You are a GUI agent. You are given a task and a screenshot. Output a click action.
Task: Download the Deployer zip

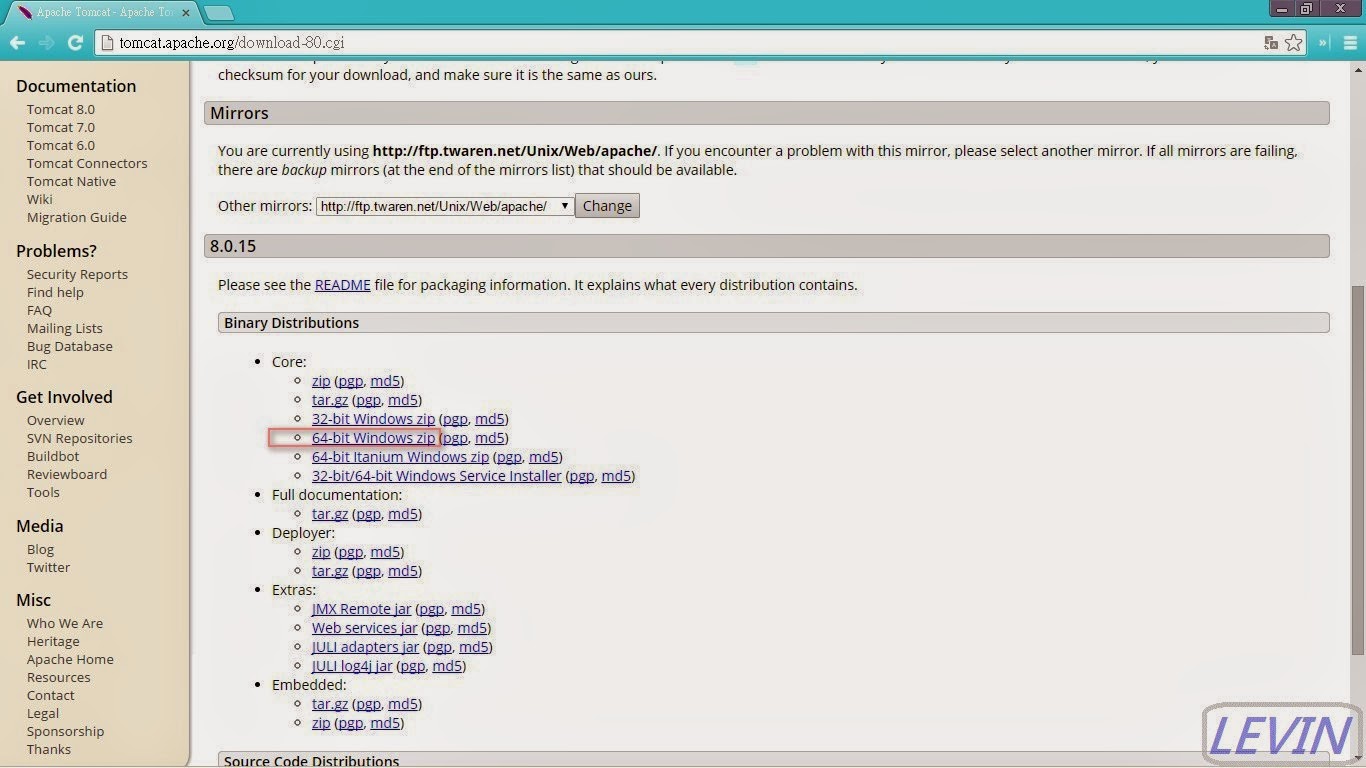click(321, 552)
